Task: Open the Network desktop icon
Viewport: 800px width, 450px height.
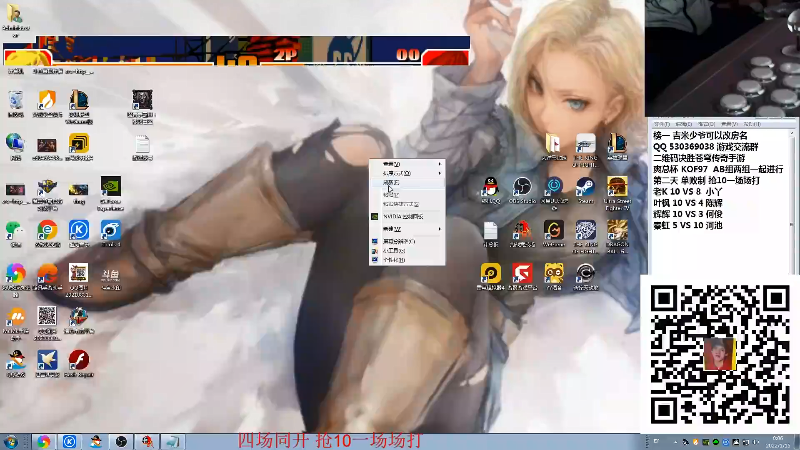Action: (x=15, y=147)
